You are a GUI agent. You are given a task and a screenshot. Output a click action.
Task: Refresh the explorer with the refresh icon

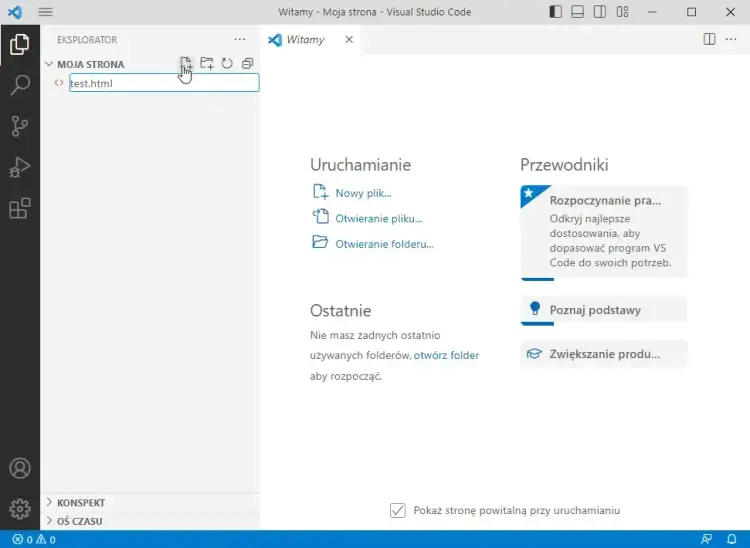pos(227,63)
